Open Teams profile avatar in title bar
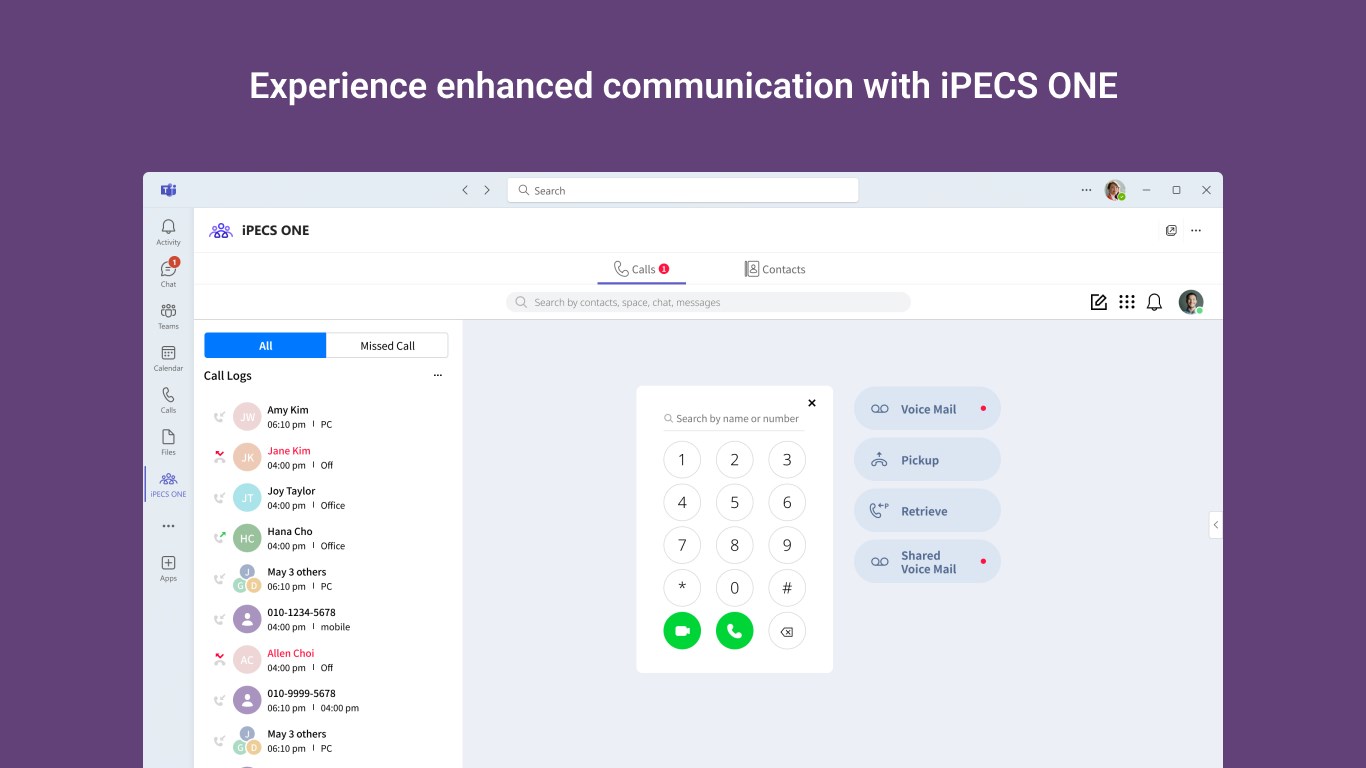Screen dimensions: 1366x768 tap(1115, 190)
